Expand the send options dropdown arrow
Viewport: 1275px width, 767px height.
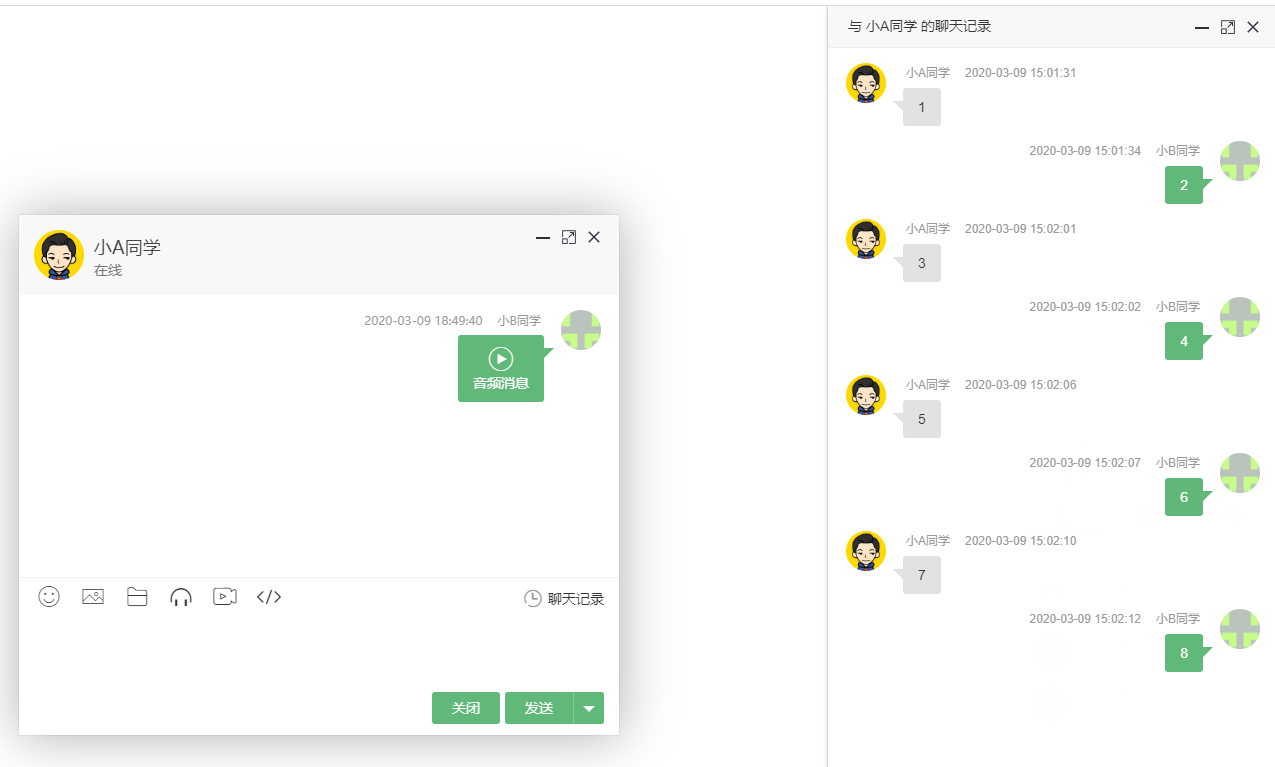click(589, 708)
